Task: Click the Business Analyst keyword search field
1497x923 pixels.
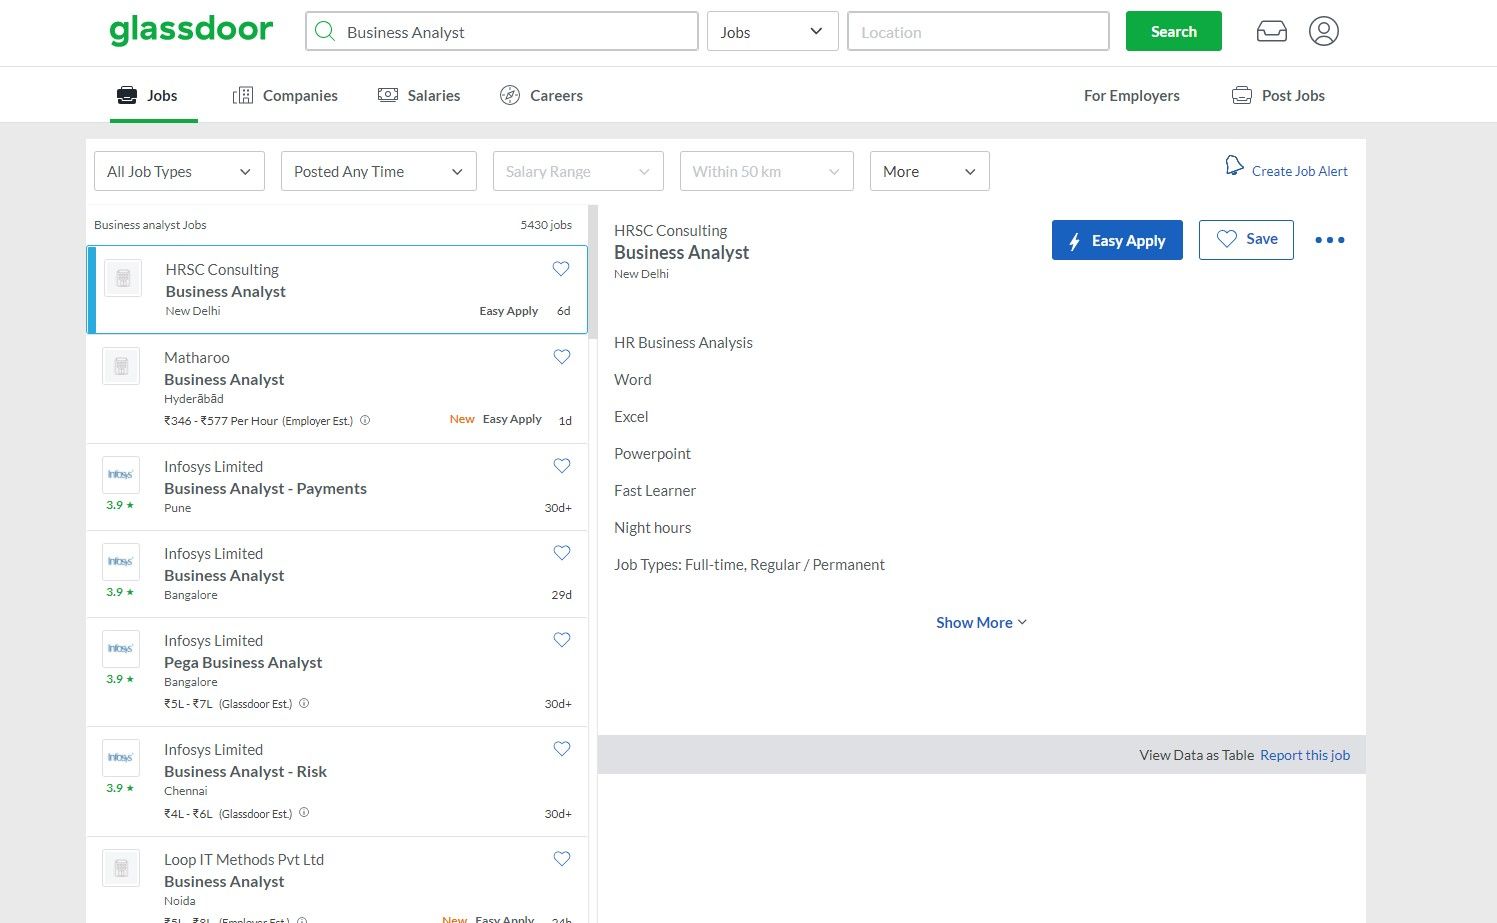Action: pos(502,32)
